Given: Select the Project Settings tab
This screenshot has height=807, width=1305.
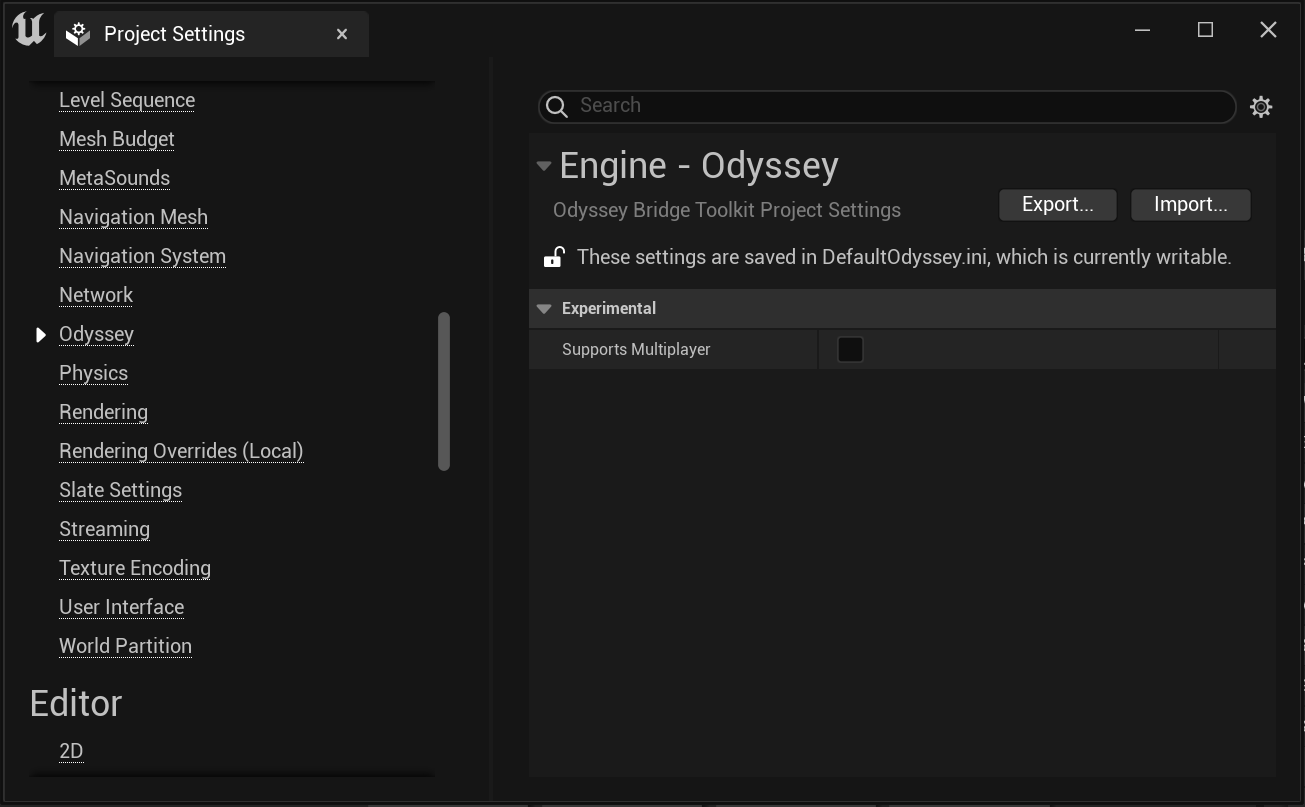Looking at the screenshot, I should click(211, 34).
